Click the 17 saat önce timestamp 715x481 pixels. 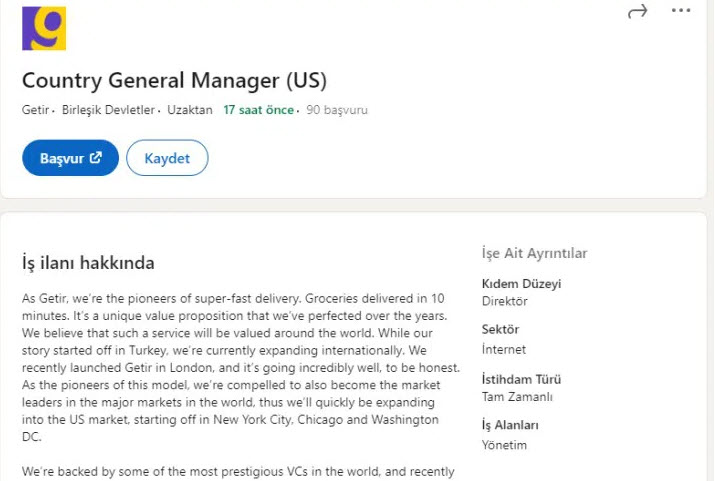(x=258, y=110)
